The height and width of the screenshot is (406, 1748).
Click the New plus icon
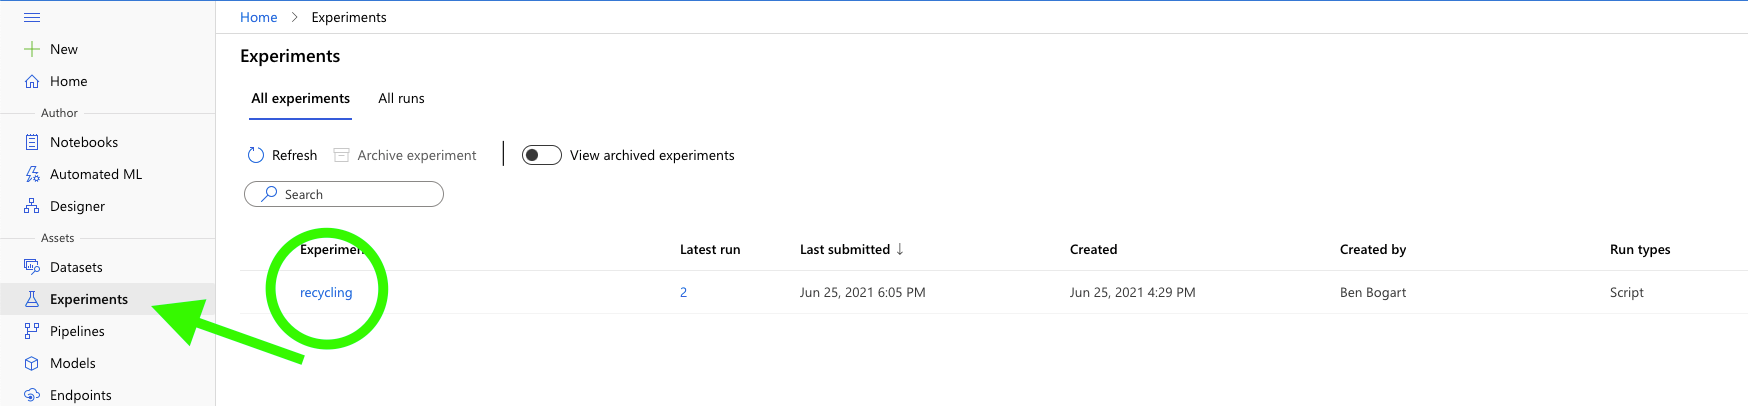[32, 49]
